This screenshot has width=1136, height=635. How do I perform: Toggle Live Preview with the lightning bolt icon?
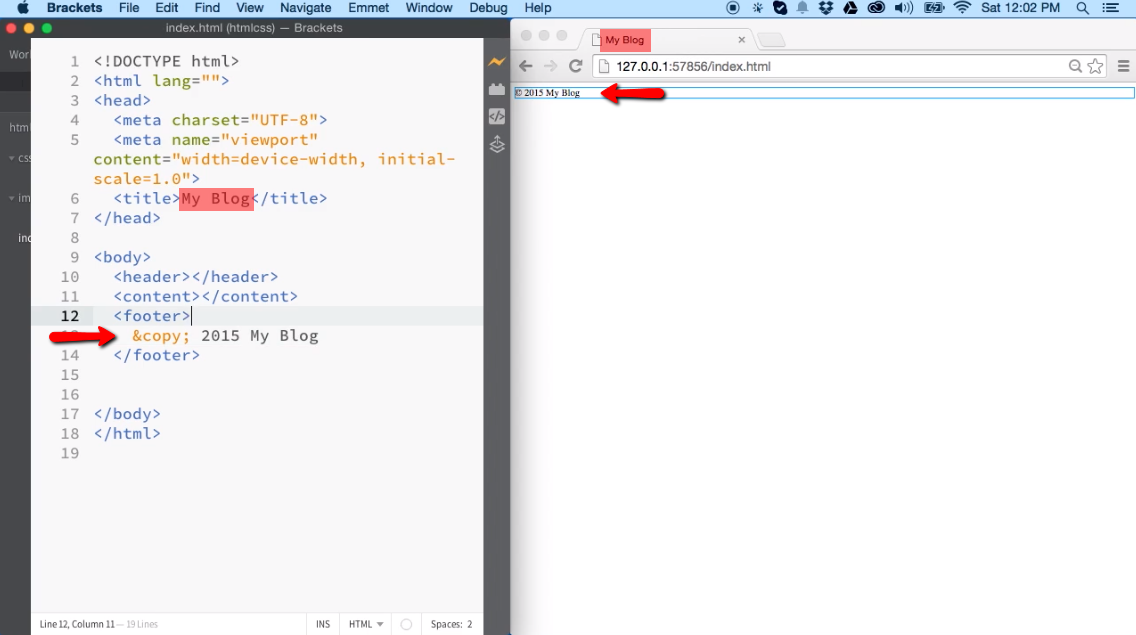pos(497,61)
